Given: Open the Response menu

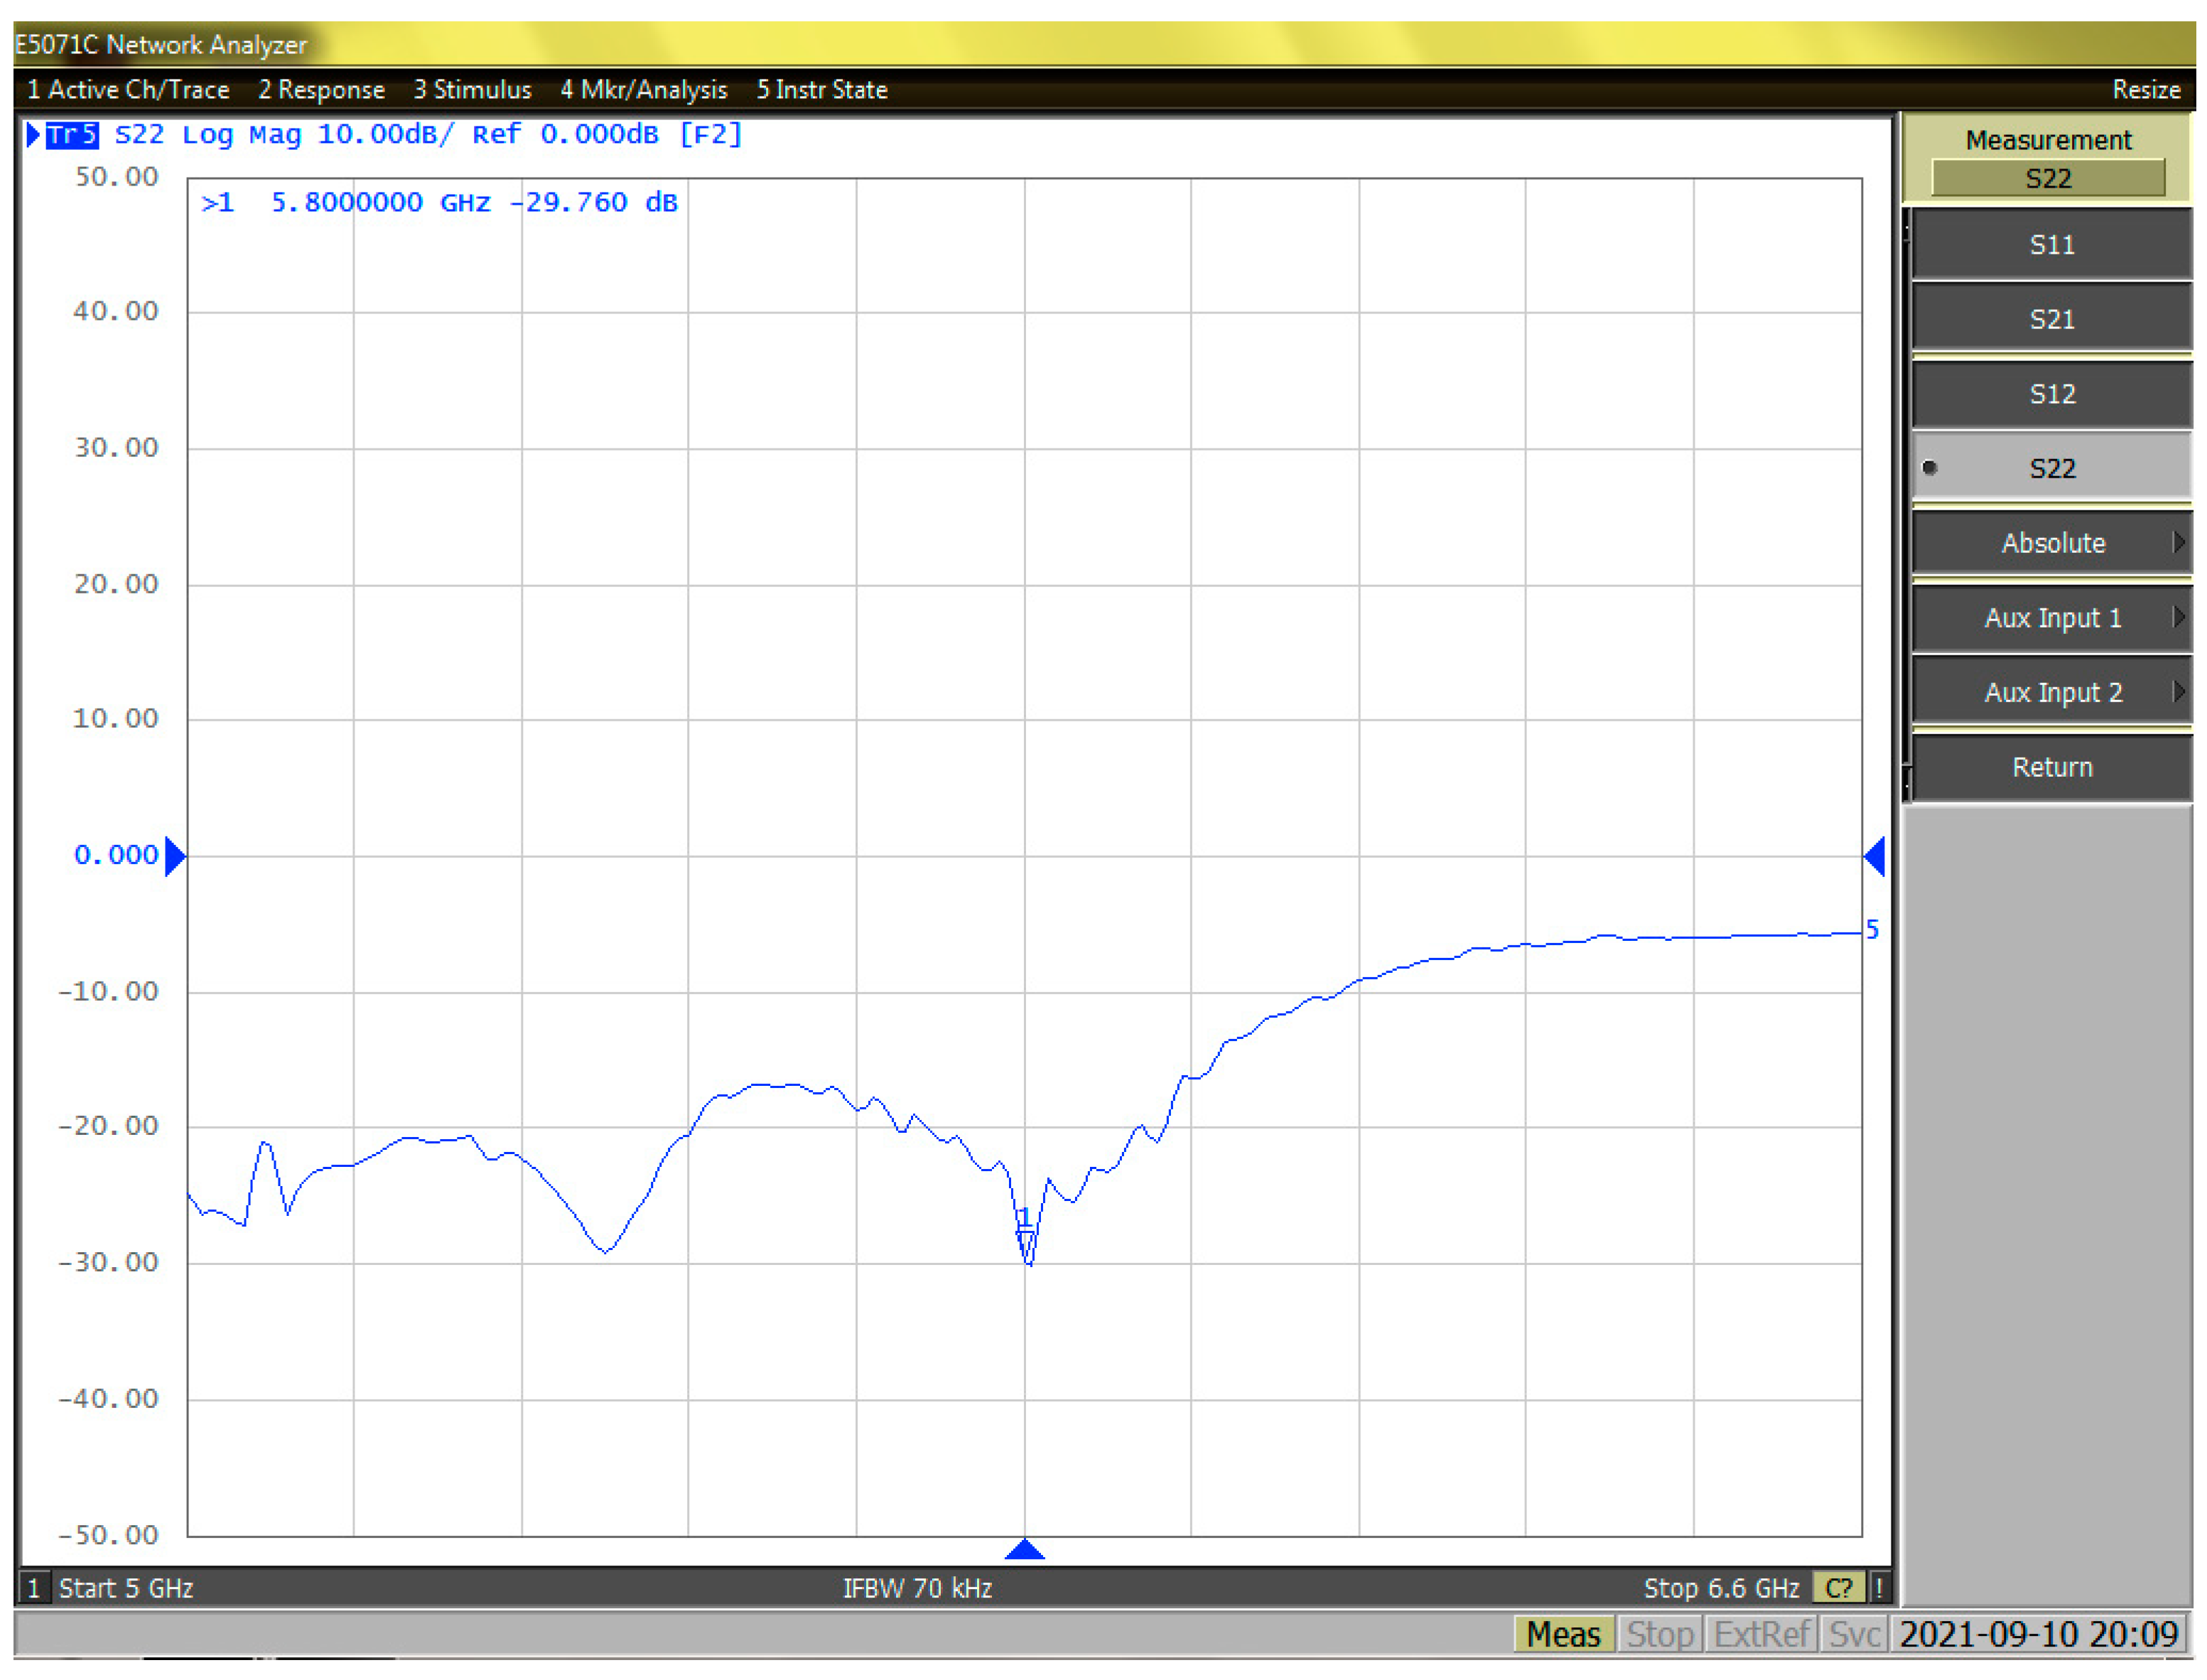Looking at the screenshot, I should (321, 90).
